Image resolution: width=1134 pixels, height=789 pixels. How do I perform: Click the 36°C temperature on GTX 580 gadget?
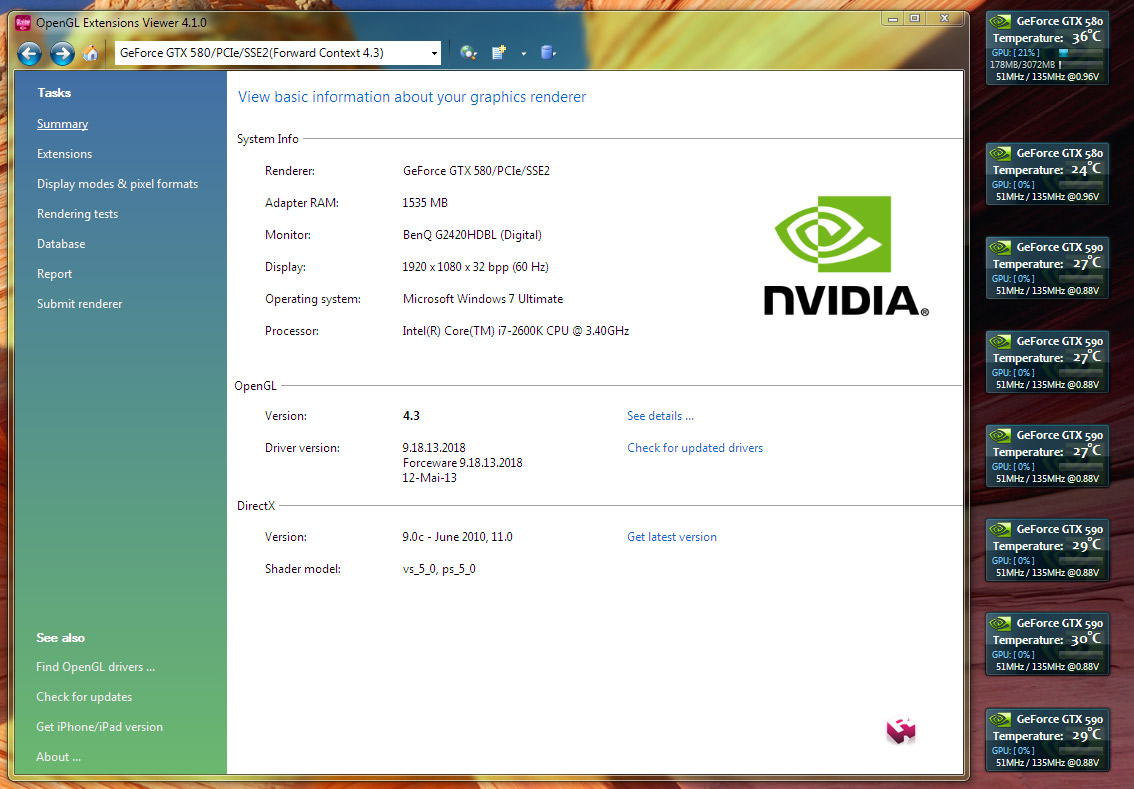[1086, 37]
